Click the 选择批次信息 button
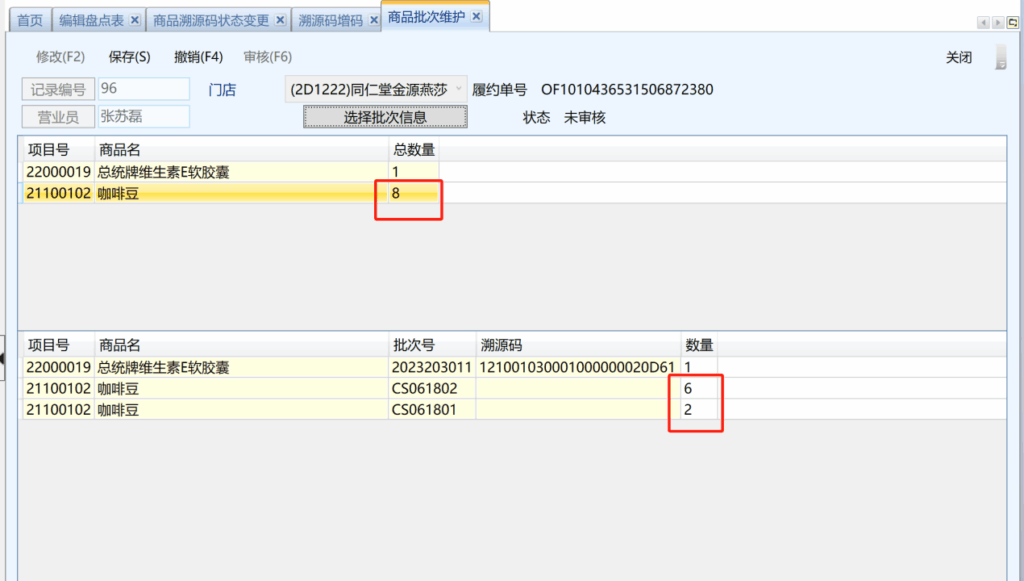The image size is (1024, 581). click(385, 117)
